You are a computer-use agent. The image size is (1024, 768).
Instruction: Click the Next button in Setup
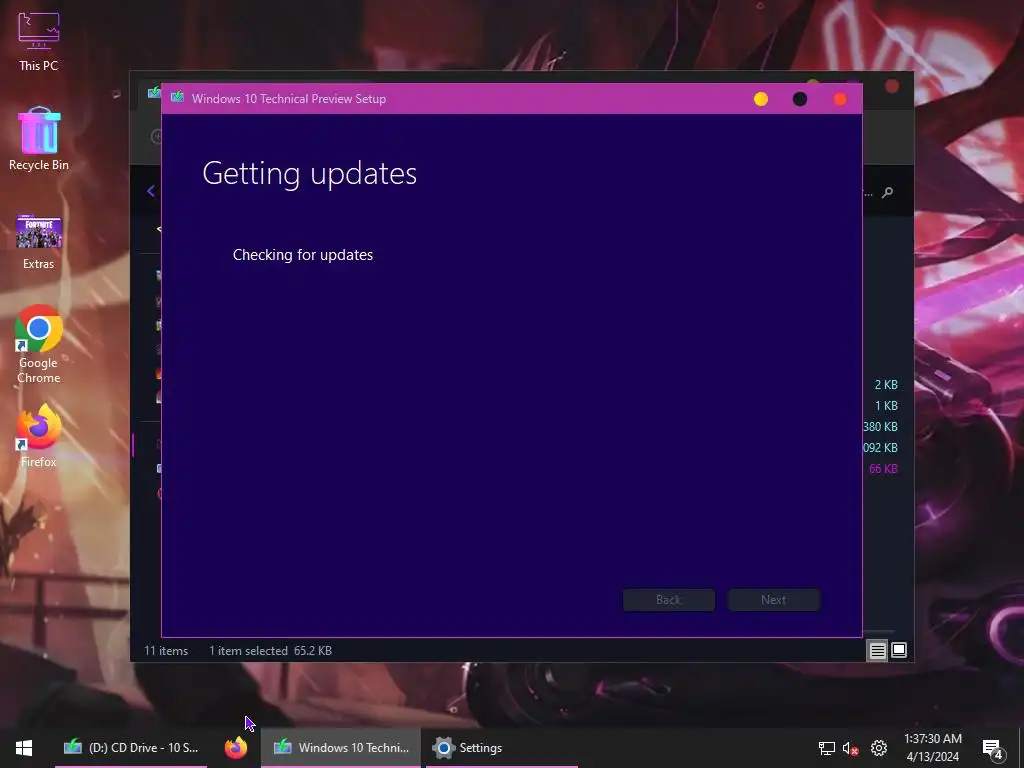coord(773,600)
